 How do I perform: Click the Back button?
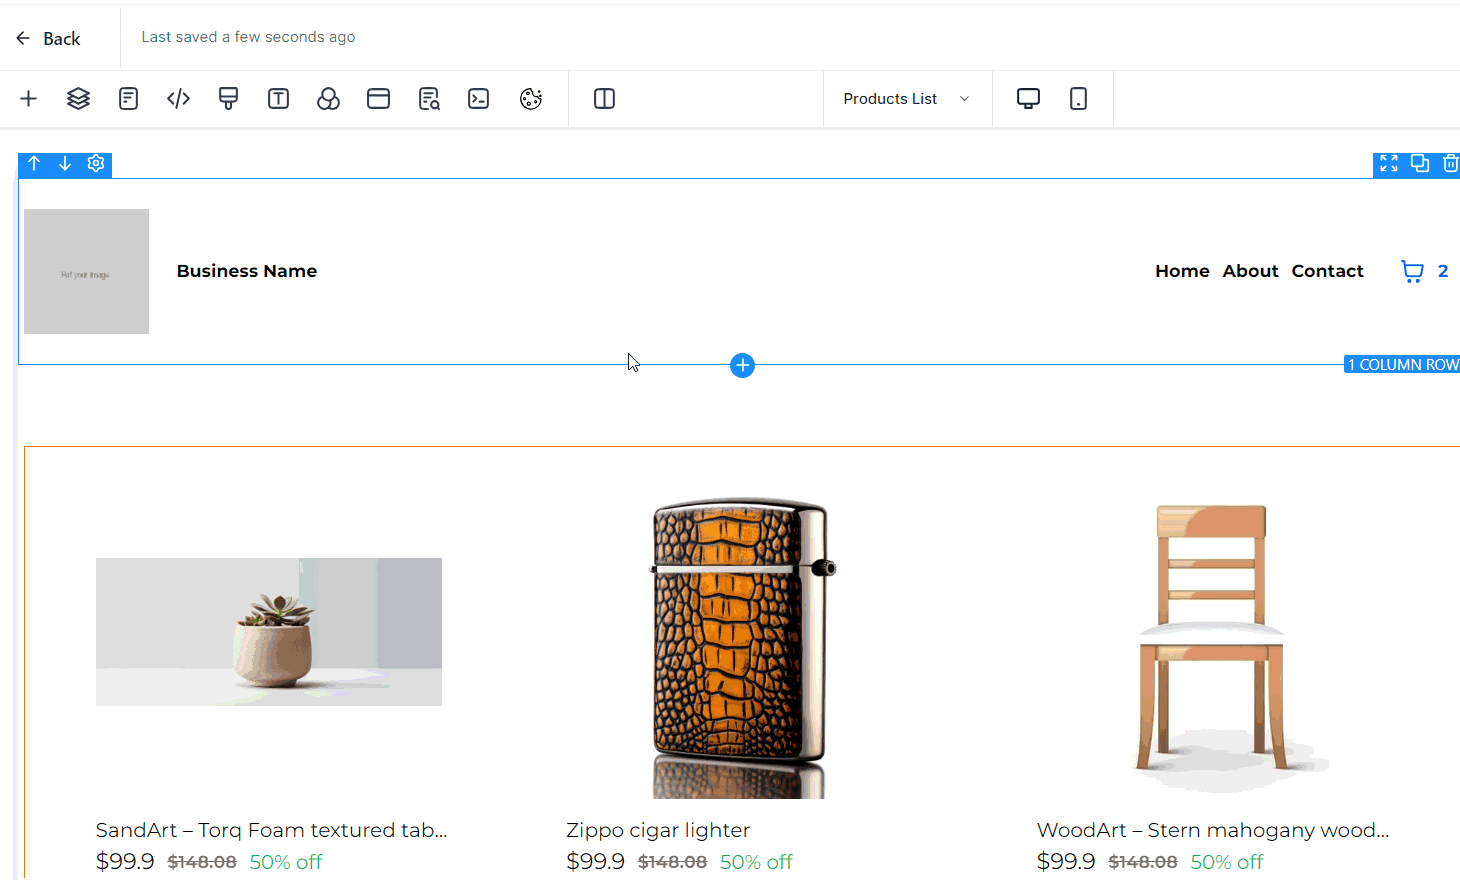click(46, 37)
